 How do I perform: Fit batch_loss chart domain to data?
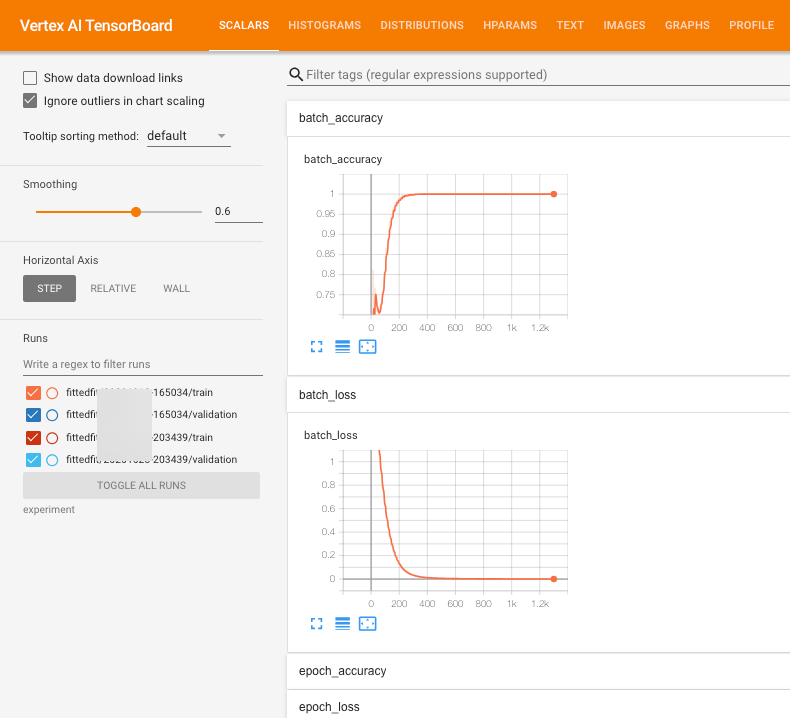(x=367, y=623)
